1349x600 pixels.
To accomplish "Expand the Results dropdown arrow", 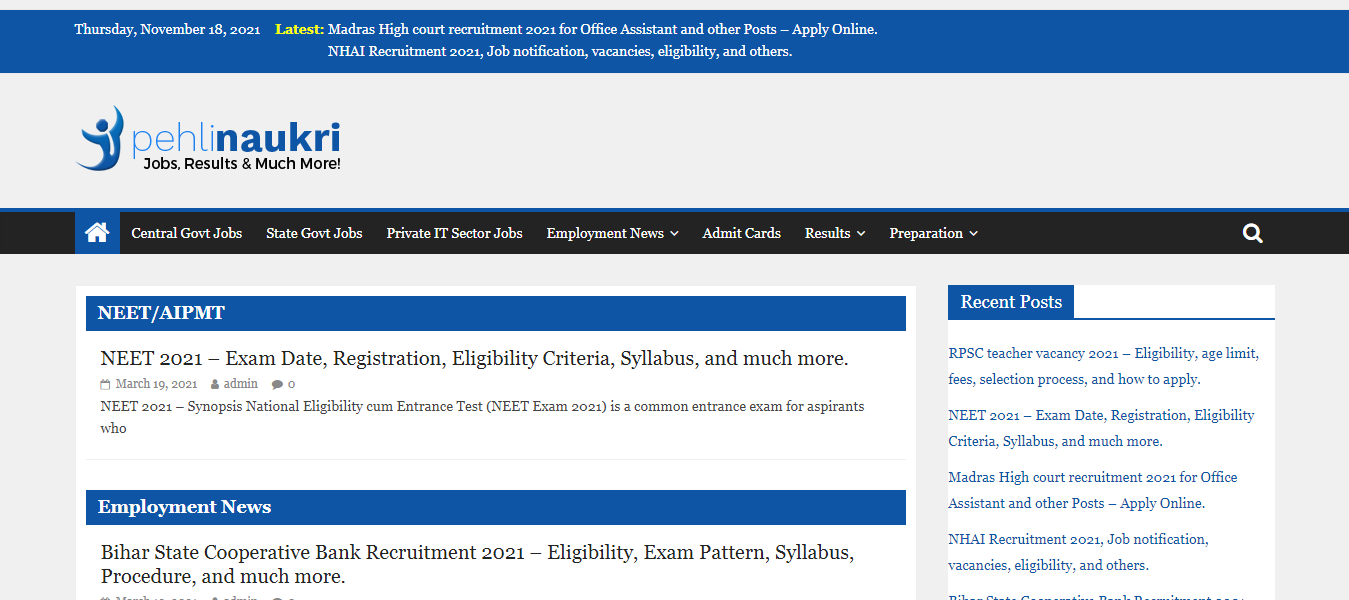I will (861, 234).
